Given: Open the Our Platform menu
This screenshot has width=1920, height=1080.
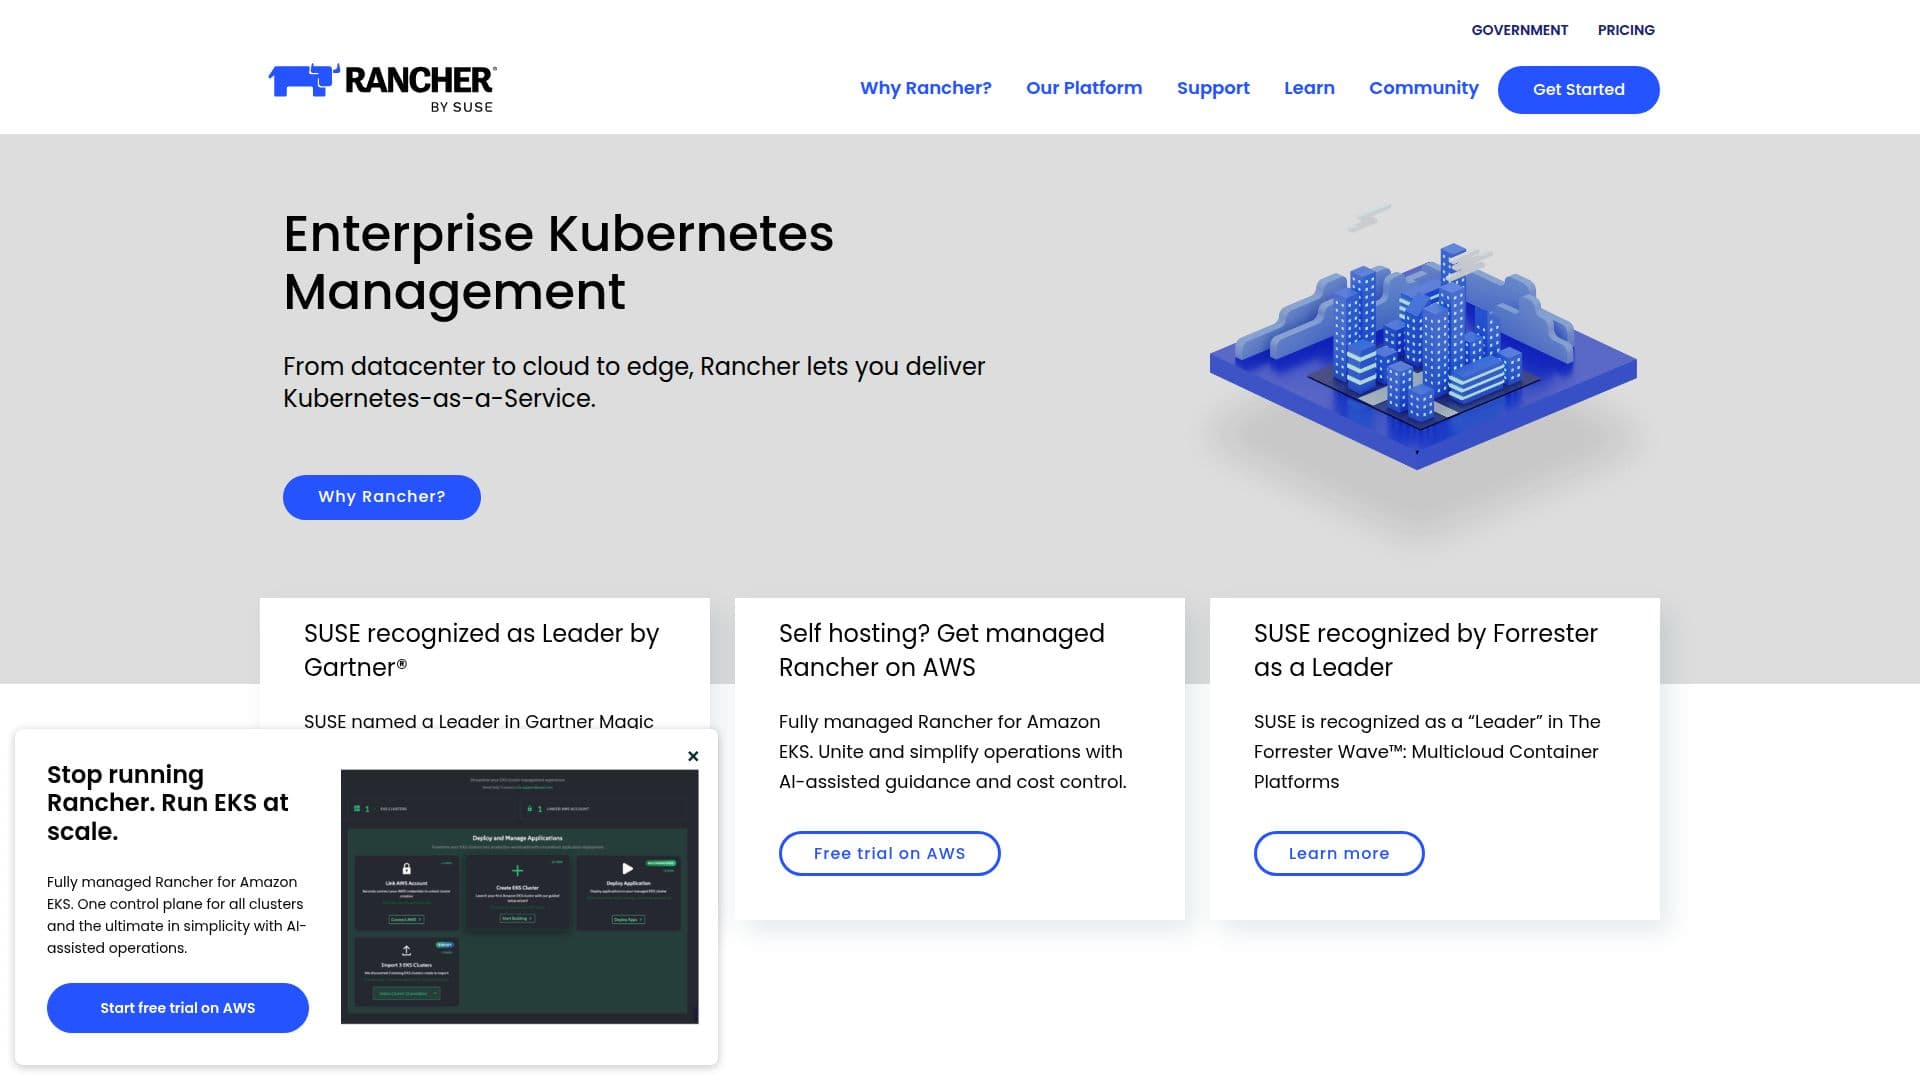Looking at the screenshot, I should 1084,88.
